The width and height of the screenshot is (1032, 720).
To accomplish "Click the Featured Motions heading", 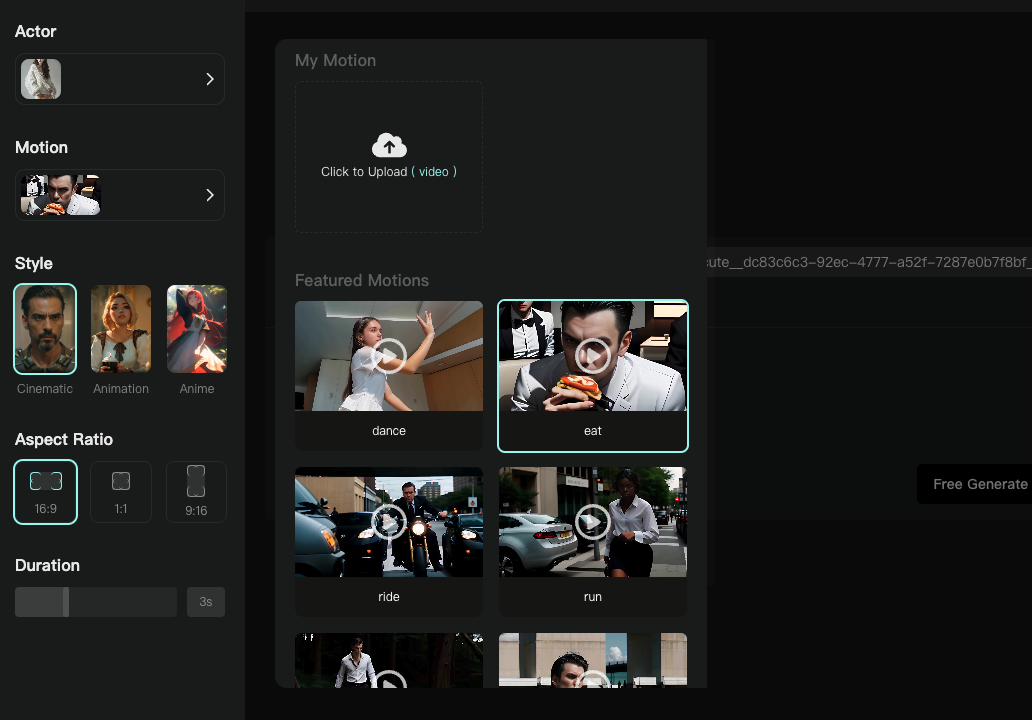I will pyautogui.click(x=362, y=280).
